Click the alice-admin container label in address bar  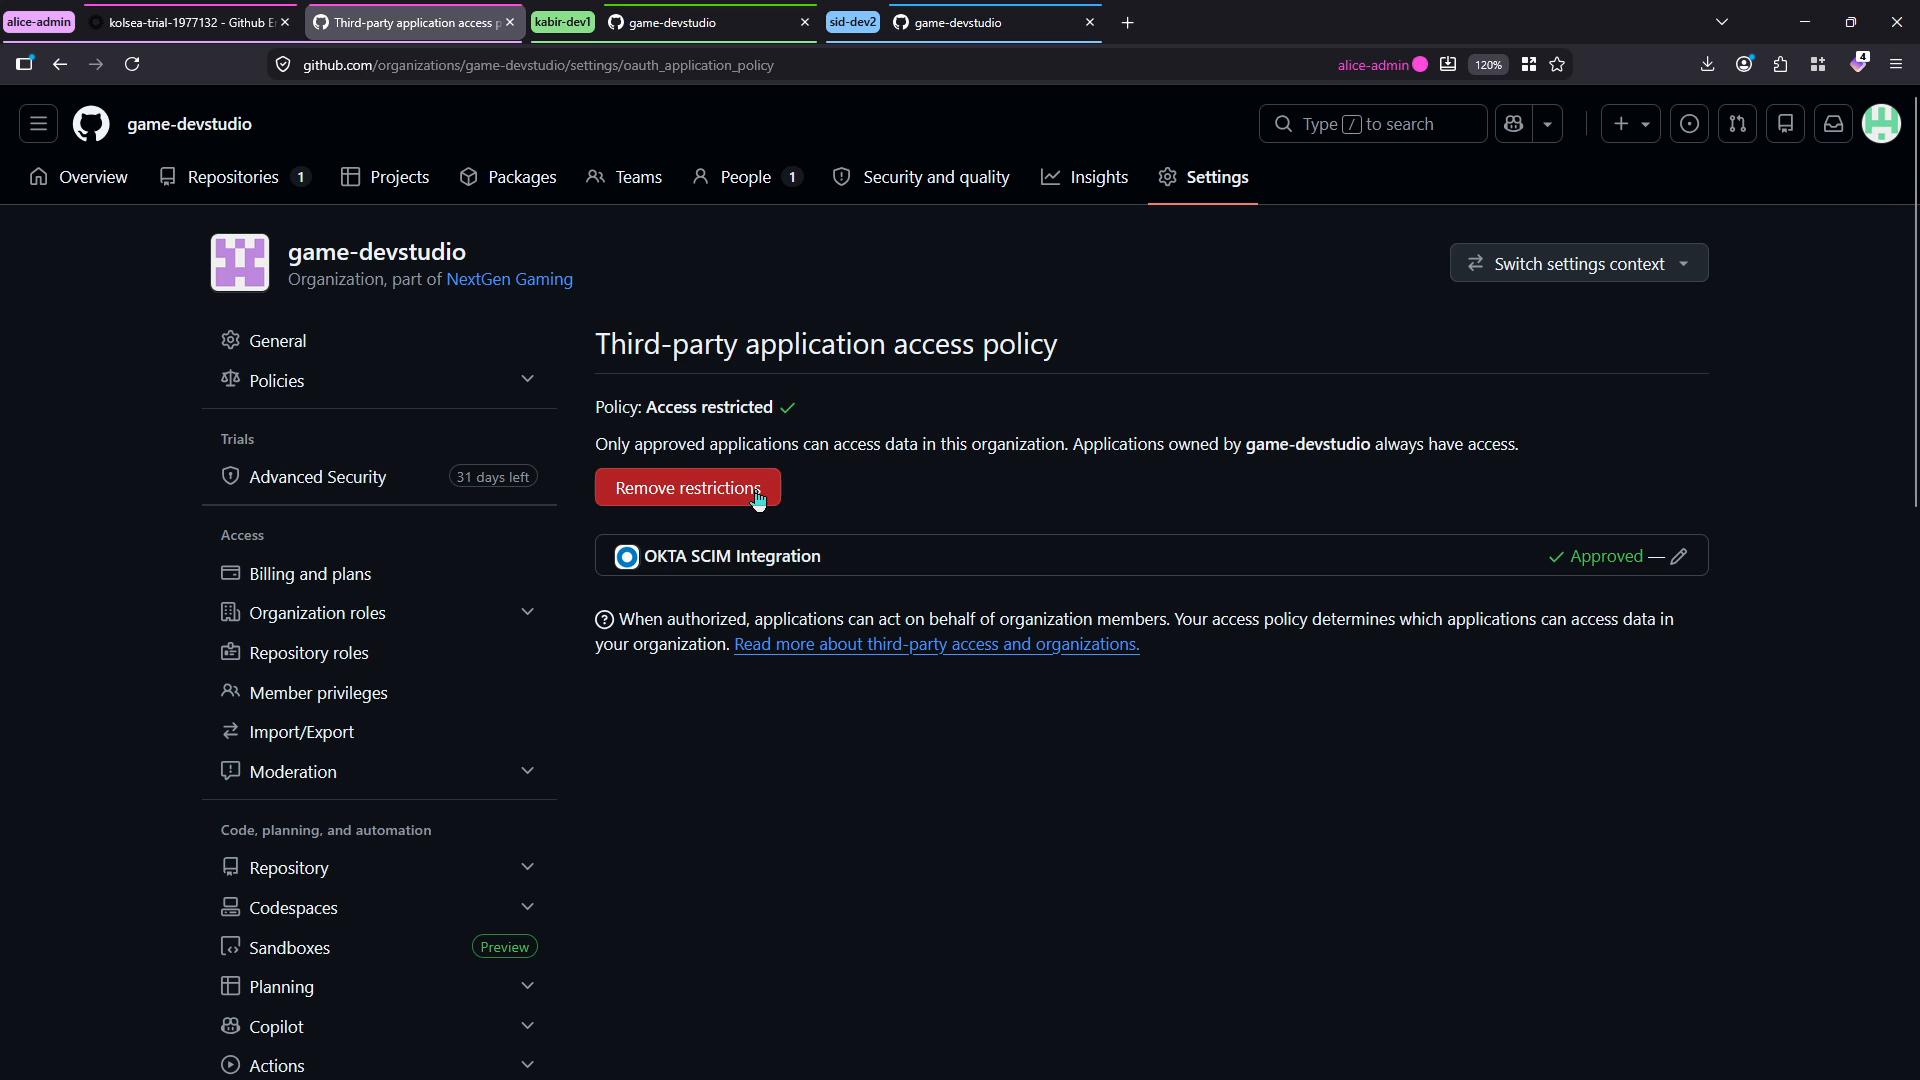1382,65
